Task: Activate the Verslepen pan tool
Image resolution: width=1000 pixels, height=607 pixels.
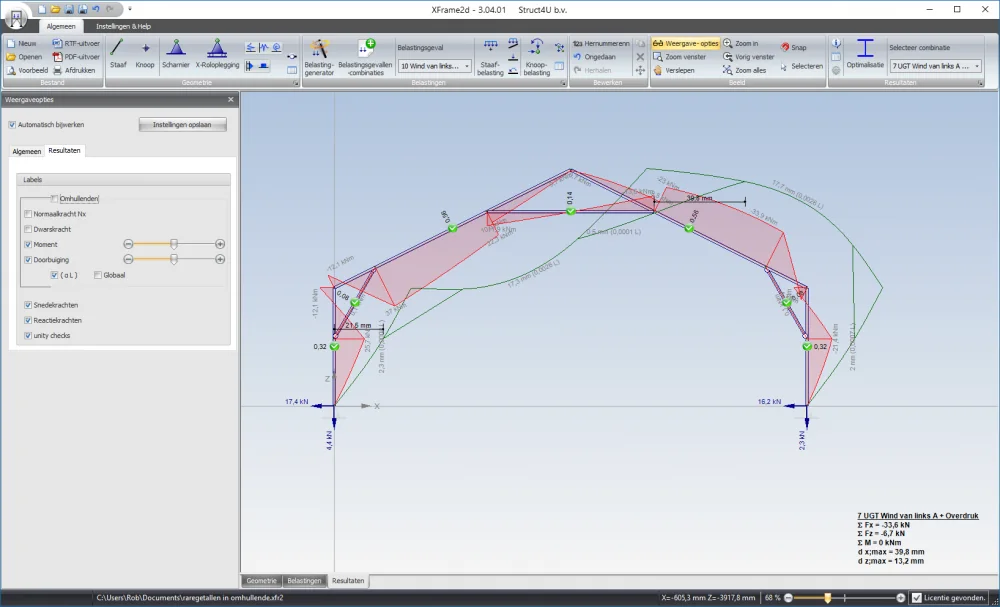Action: [x=673, y=70]
